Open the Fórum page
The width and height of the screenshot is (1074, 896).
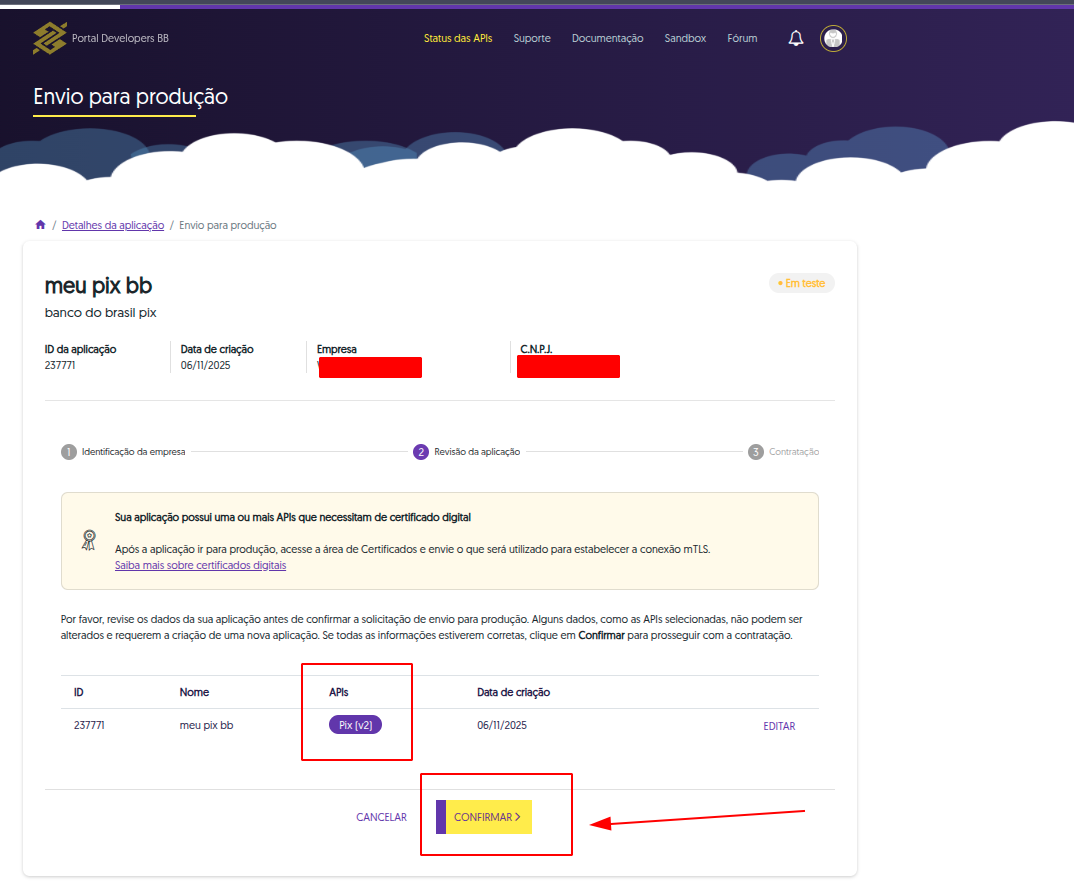point(742,38)
